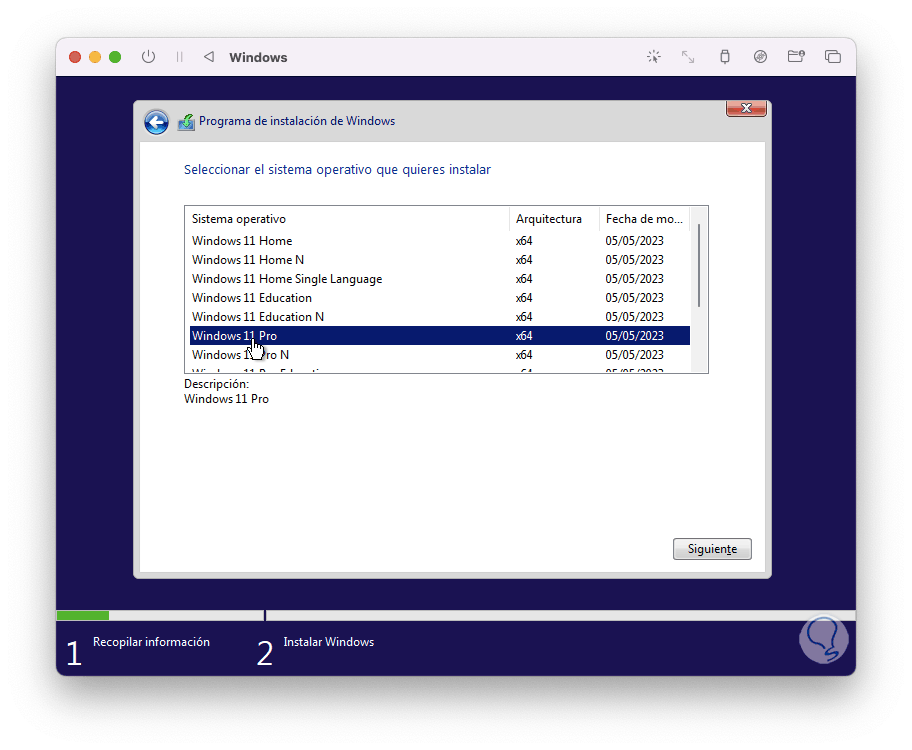Select Windows 11 Home N
The image size is (912, 750).
coord(440,260)
